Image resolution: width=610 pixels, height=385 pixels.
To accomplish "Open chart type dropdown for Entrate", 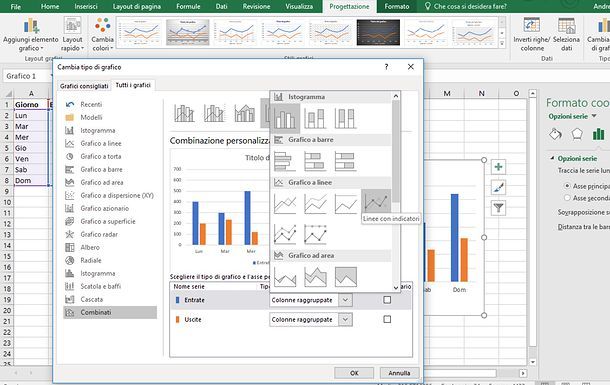I will point(345,300).
